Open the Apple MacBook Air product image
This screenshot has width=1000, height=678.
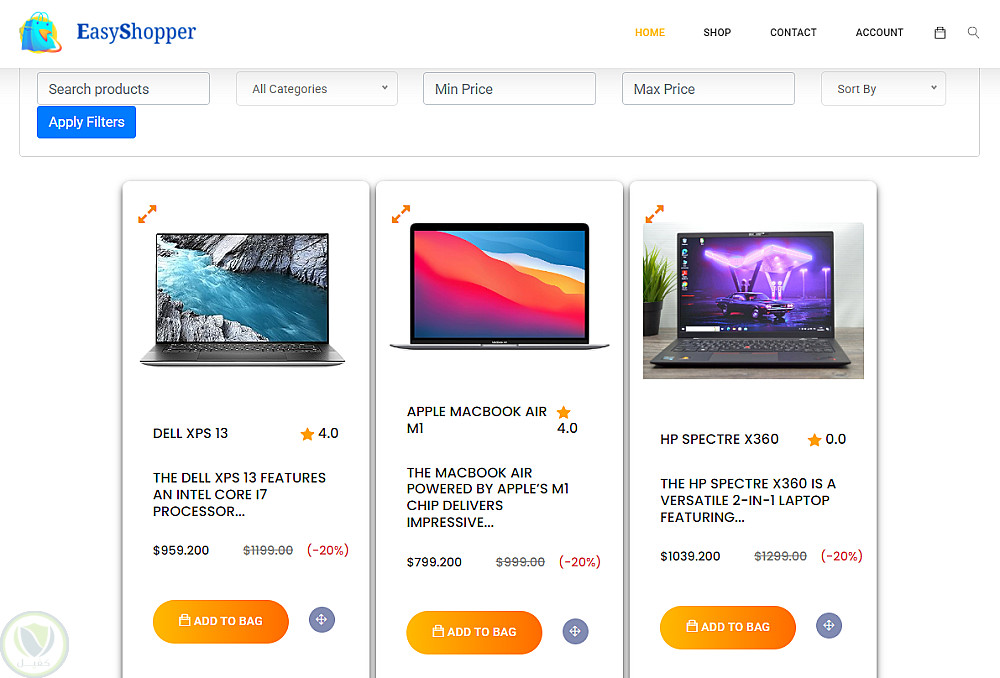click(x=499, y=286)
